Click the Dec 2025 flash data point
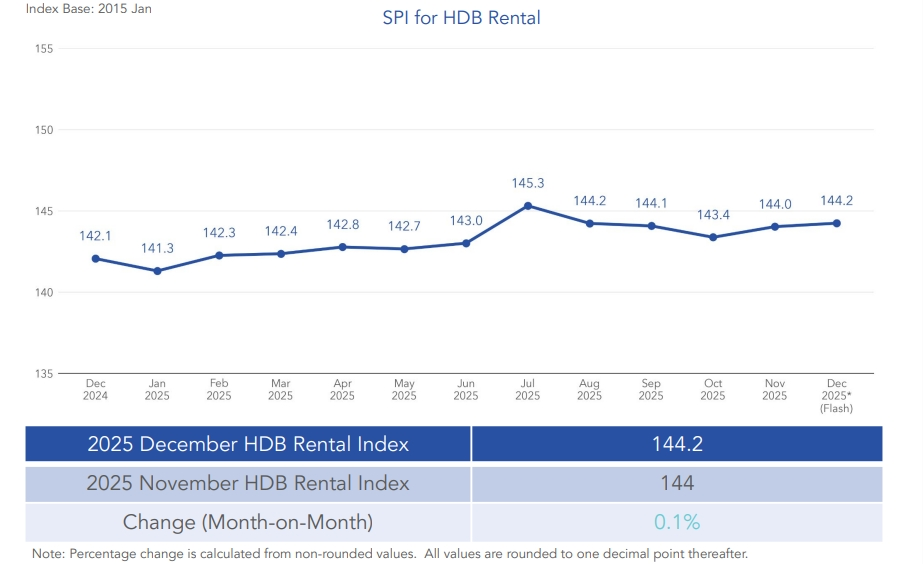The height and width of the screenshot is (564, 923). pos(836,223)
